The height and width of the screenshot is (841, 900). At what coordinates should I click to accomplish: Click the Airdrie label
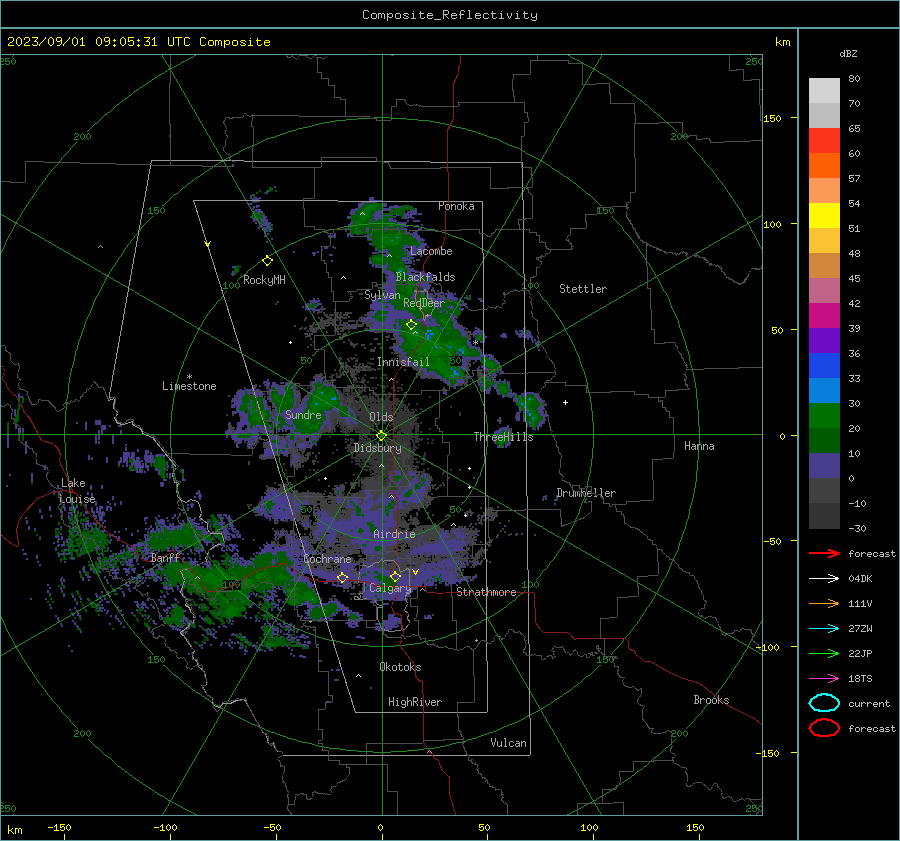394,534
